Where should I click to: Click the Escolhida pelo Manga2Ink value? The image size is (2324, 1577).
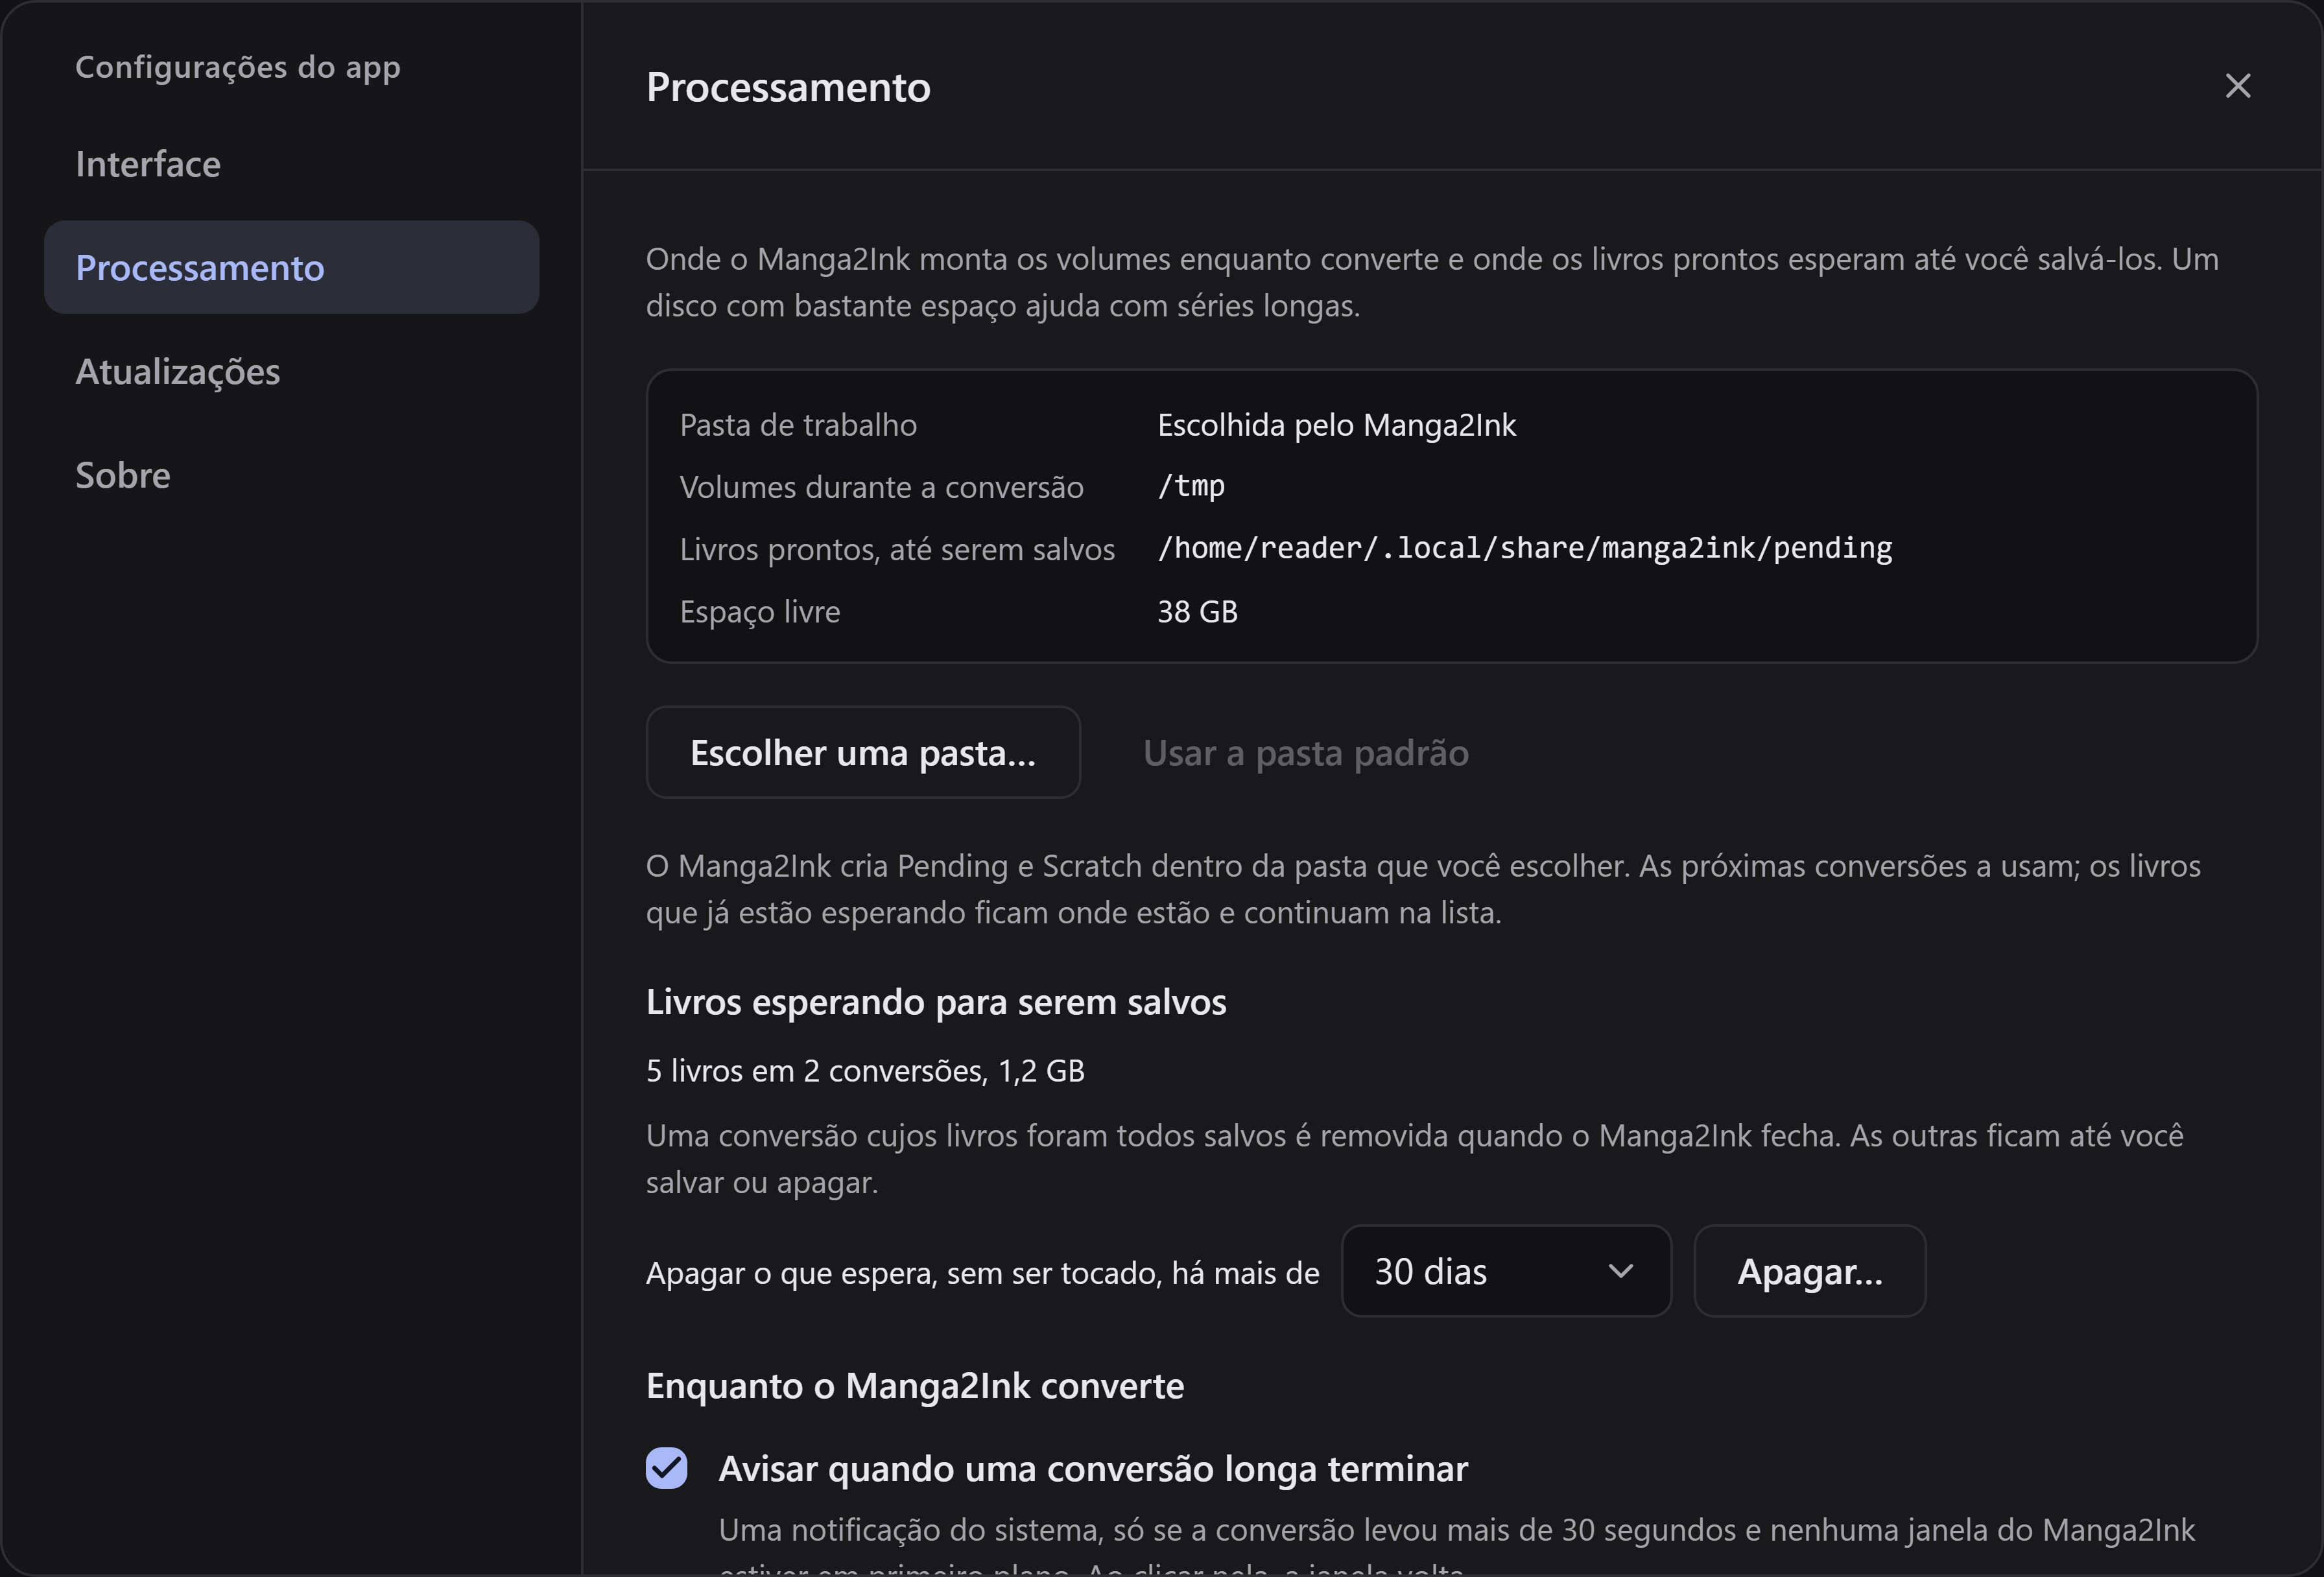click(x=1336, y=425)
